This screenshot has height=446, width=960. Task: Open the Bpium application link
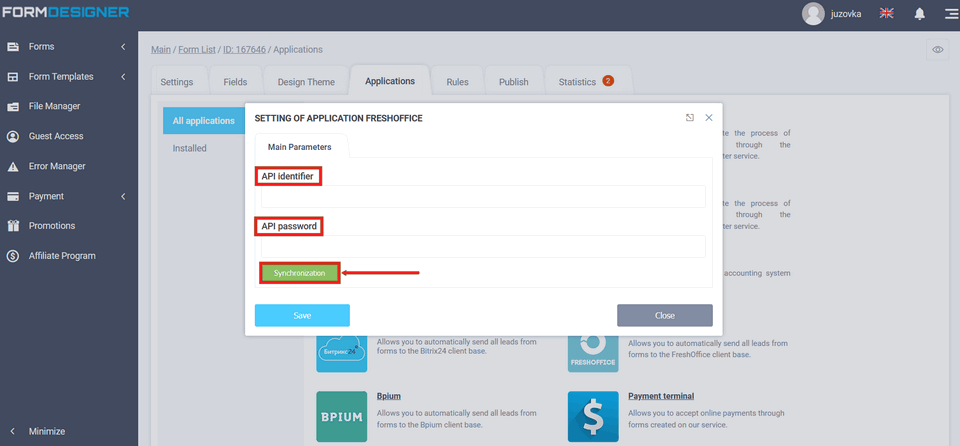point(389,396)
